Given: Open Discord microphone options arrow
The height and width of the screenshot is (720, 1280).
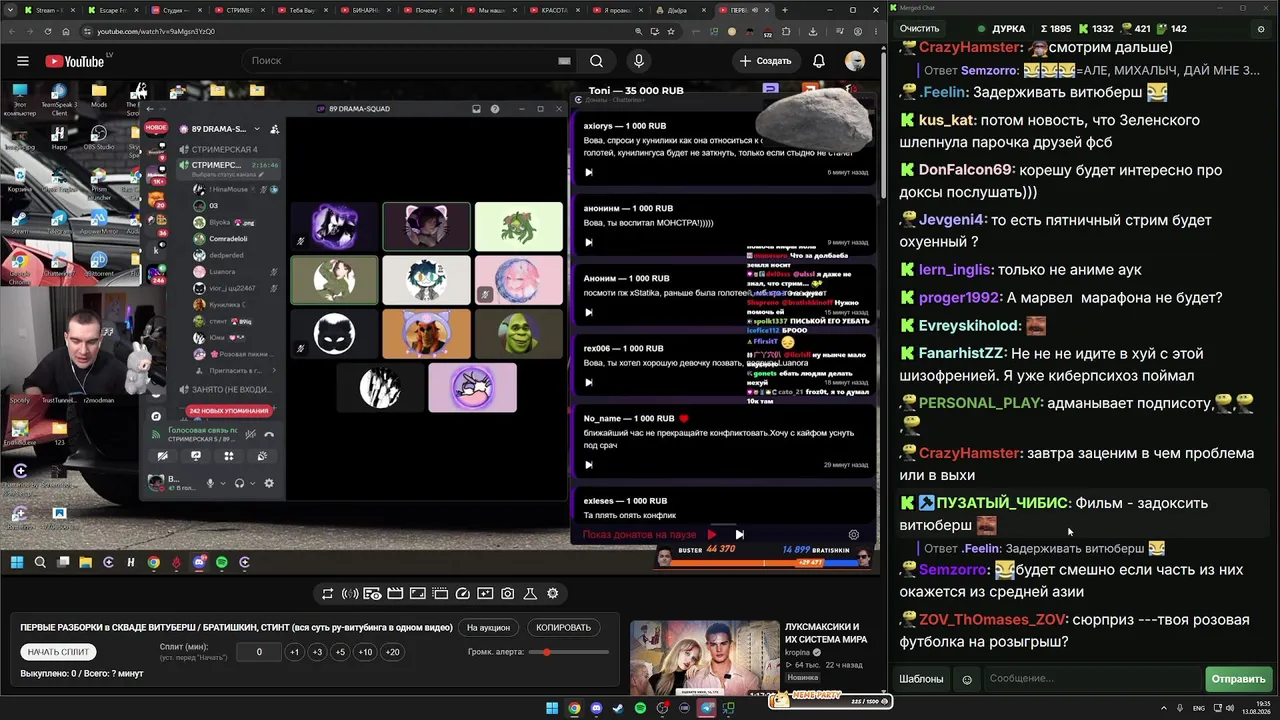Looking at the screenshot, I should pyautogui.click(x=222, y=483).
